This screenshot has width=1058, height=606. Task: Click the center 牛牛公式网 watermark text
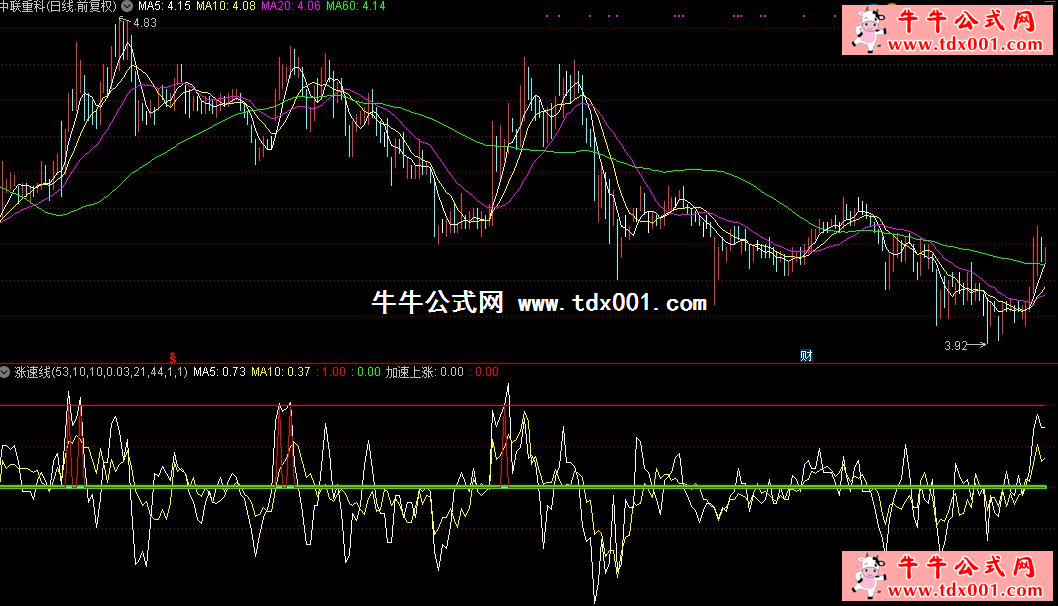pyautogui.click(x=437, y=303)
